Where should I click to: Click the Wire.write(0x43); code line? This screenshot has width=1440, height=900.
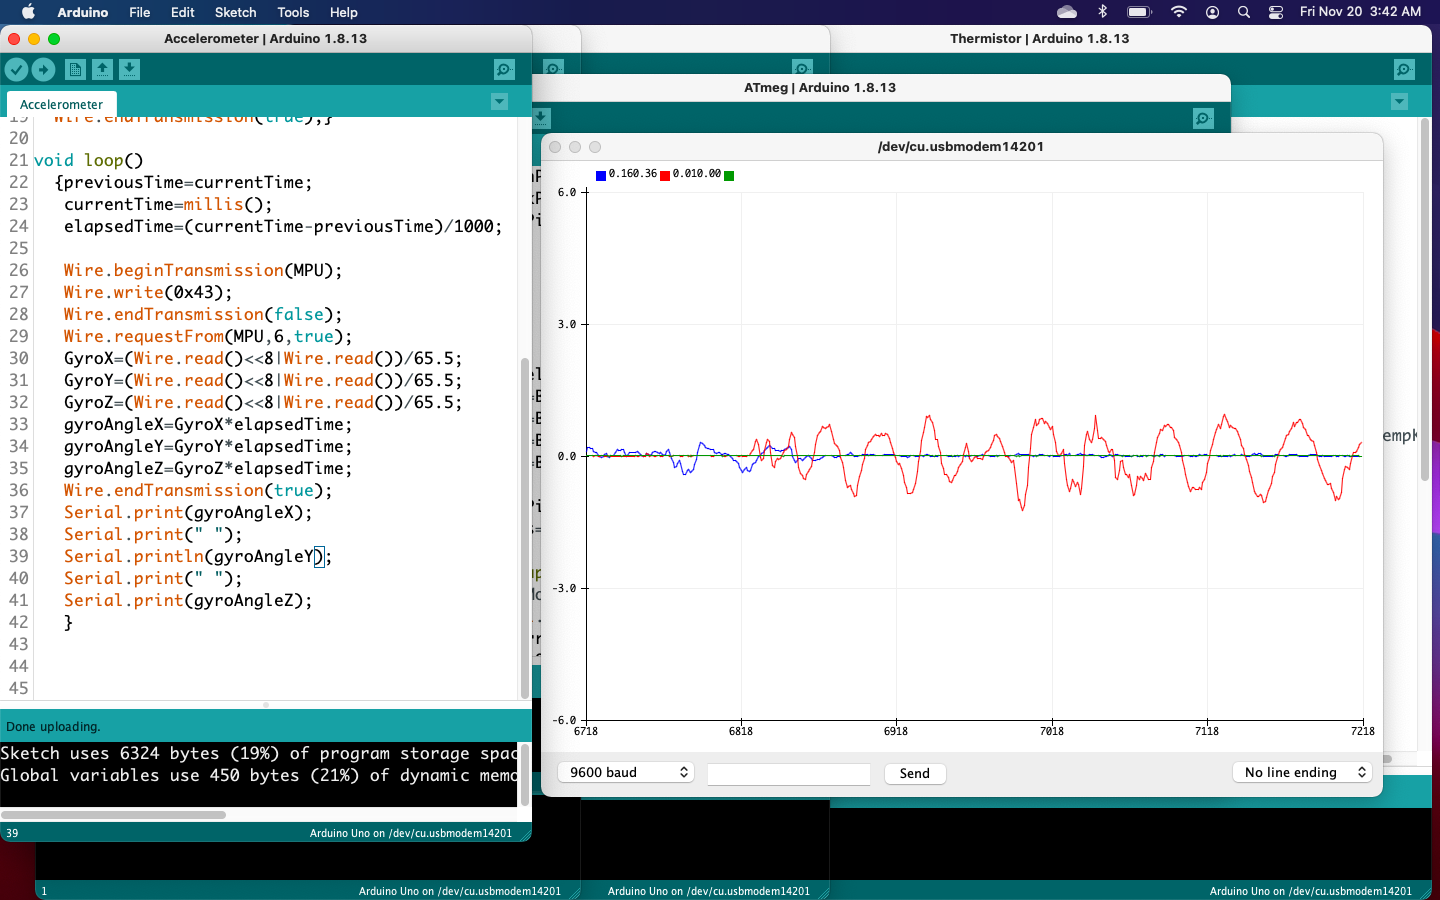pyautogui.click(x=148, y=292)
